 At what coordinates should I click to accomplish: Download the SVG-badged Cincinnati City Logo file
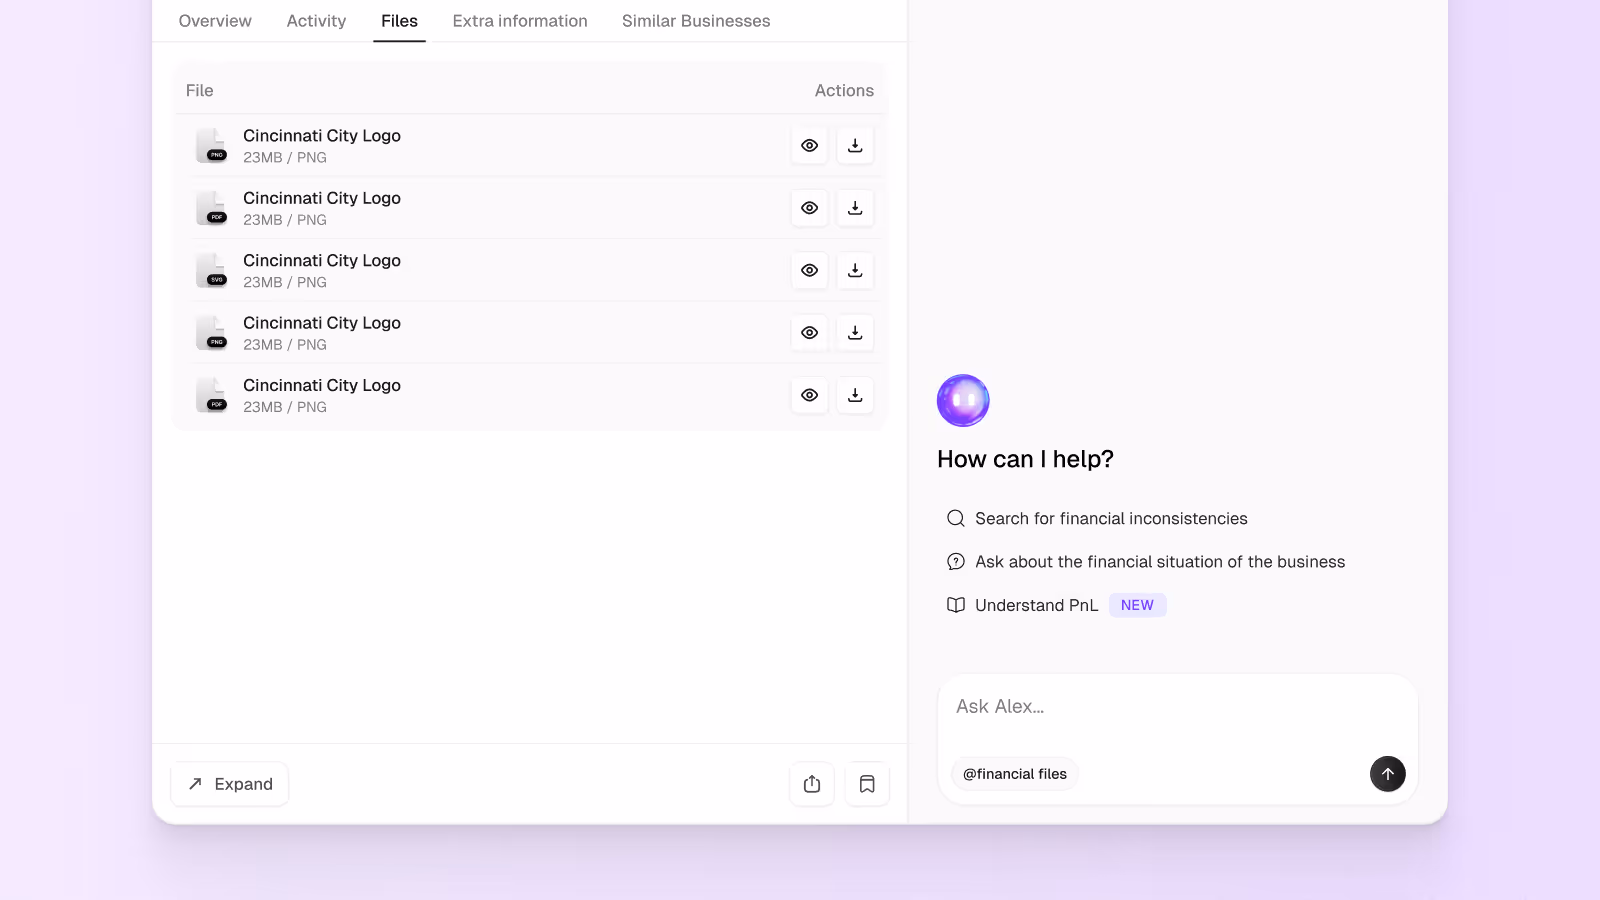point(855,270)
